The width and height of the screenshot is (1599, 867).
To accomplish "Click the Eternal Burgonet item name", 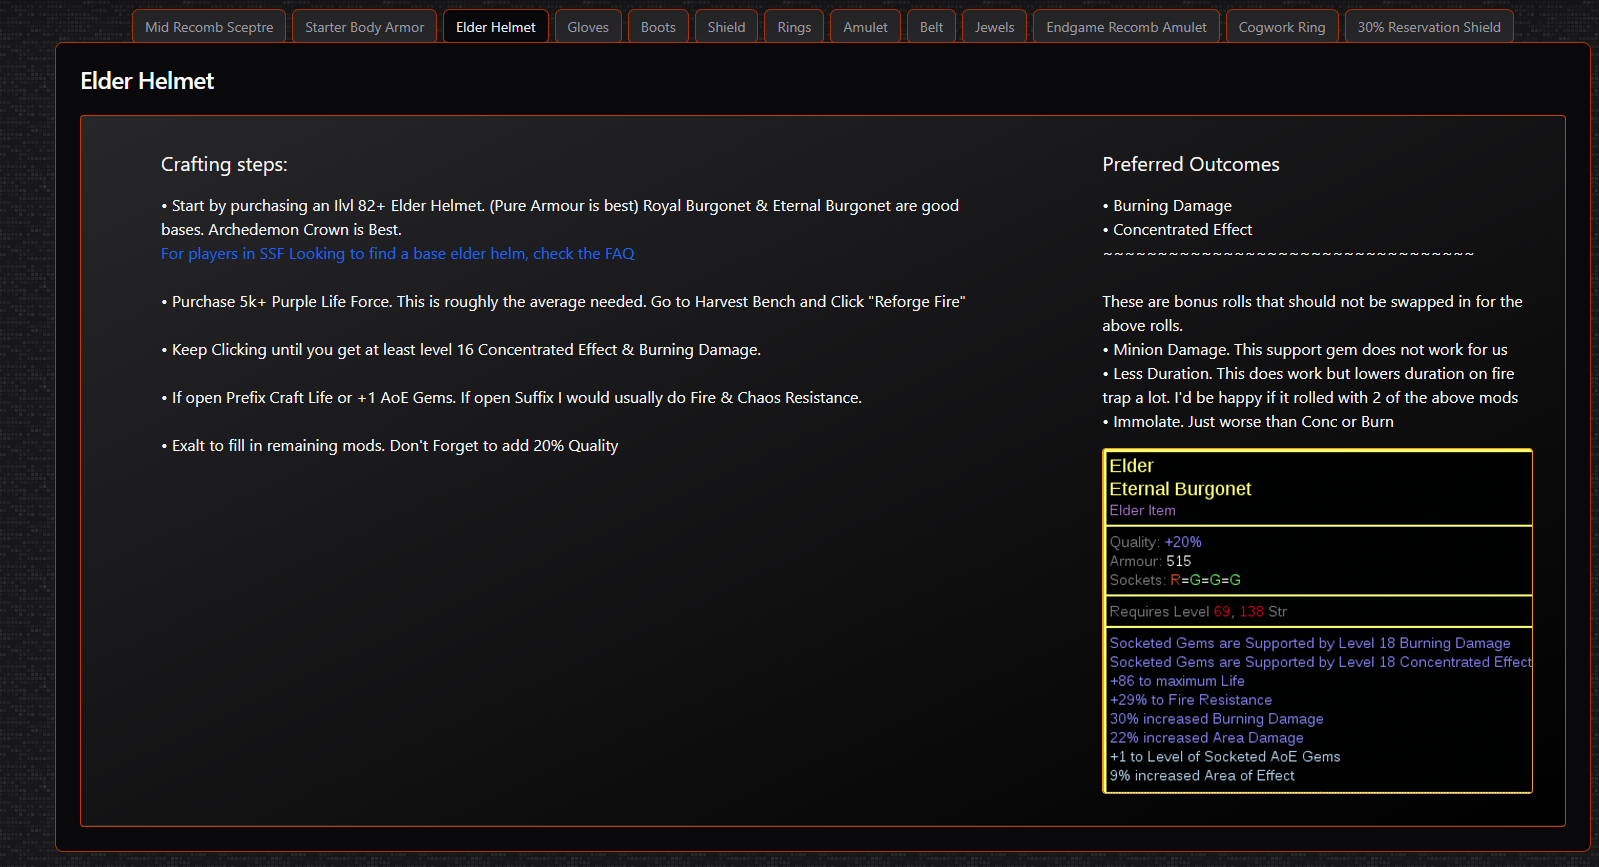I will 1180,489.
